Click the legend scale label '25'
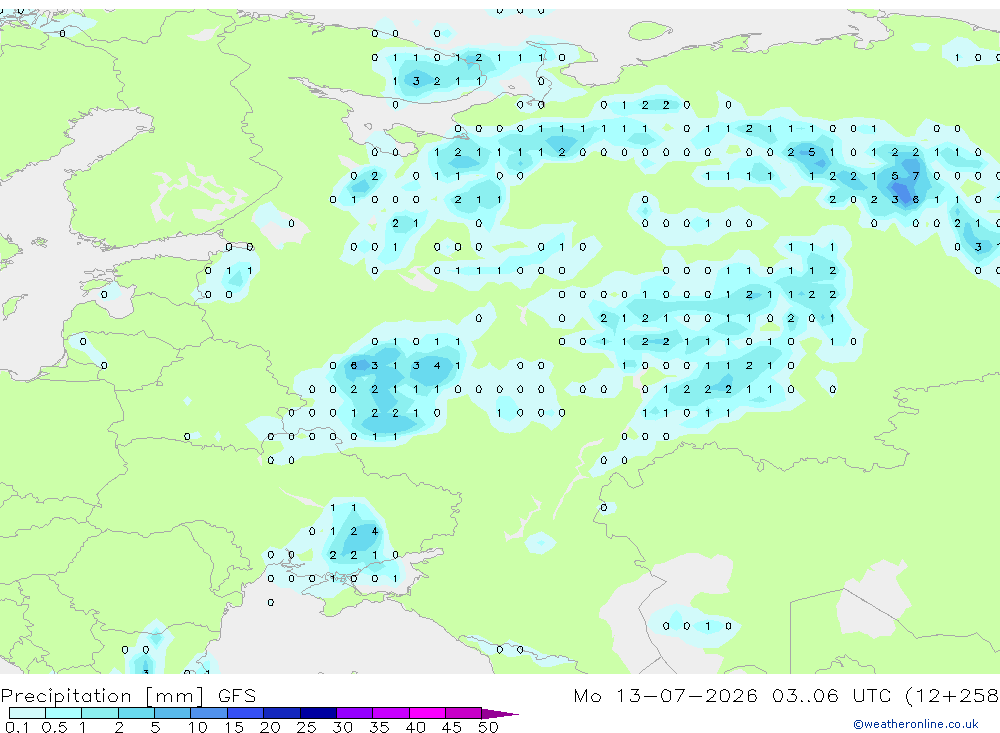The height and width of the screenshot is (733, 1000). click(x=306, y=727)
